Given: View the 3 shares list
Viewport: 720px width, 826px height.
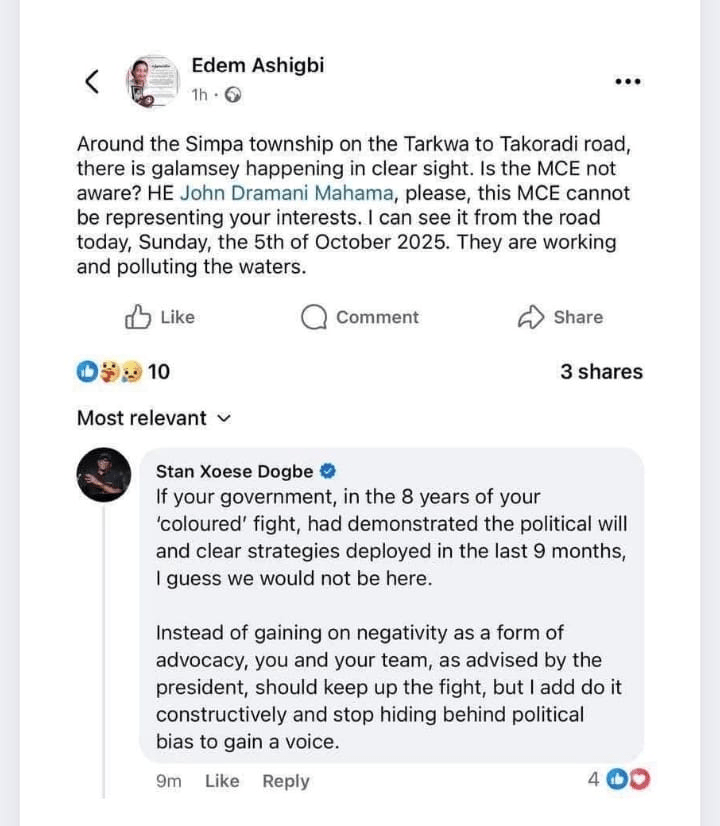Looking at the screenshot, I should (601, 372).
